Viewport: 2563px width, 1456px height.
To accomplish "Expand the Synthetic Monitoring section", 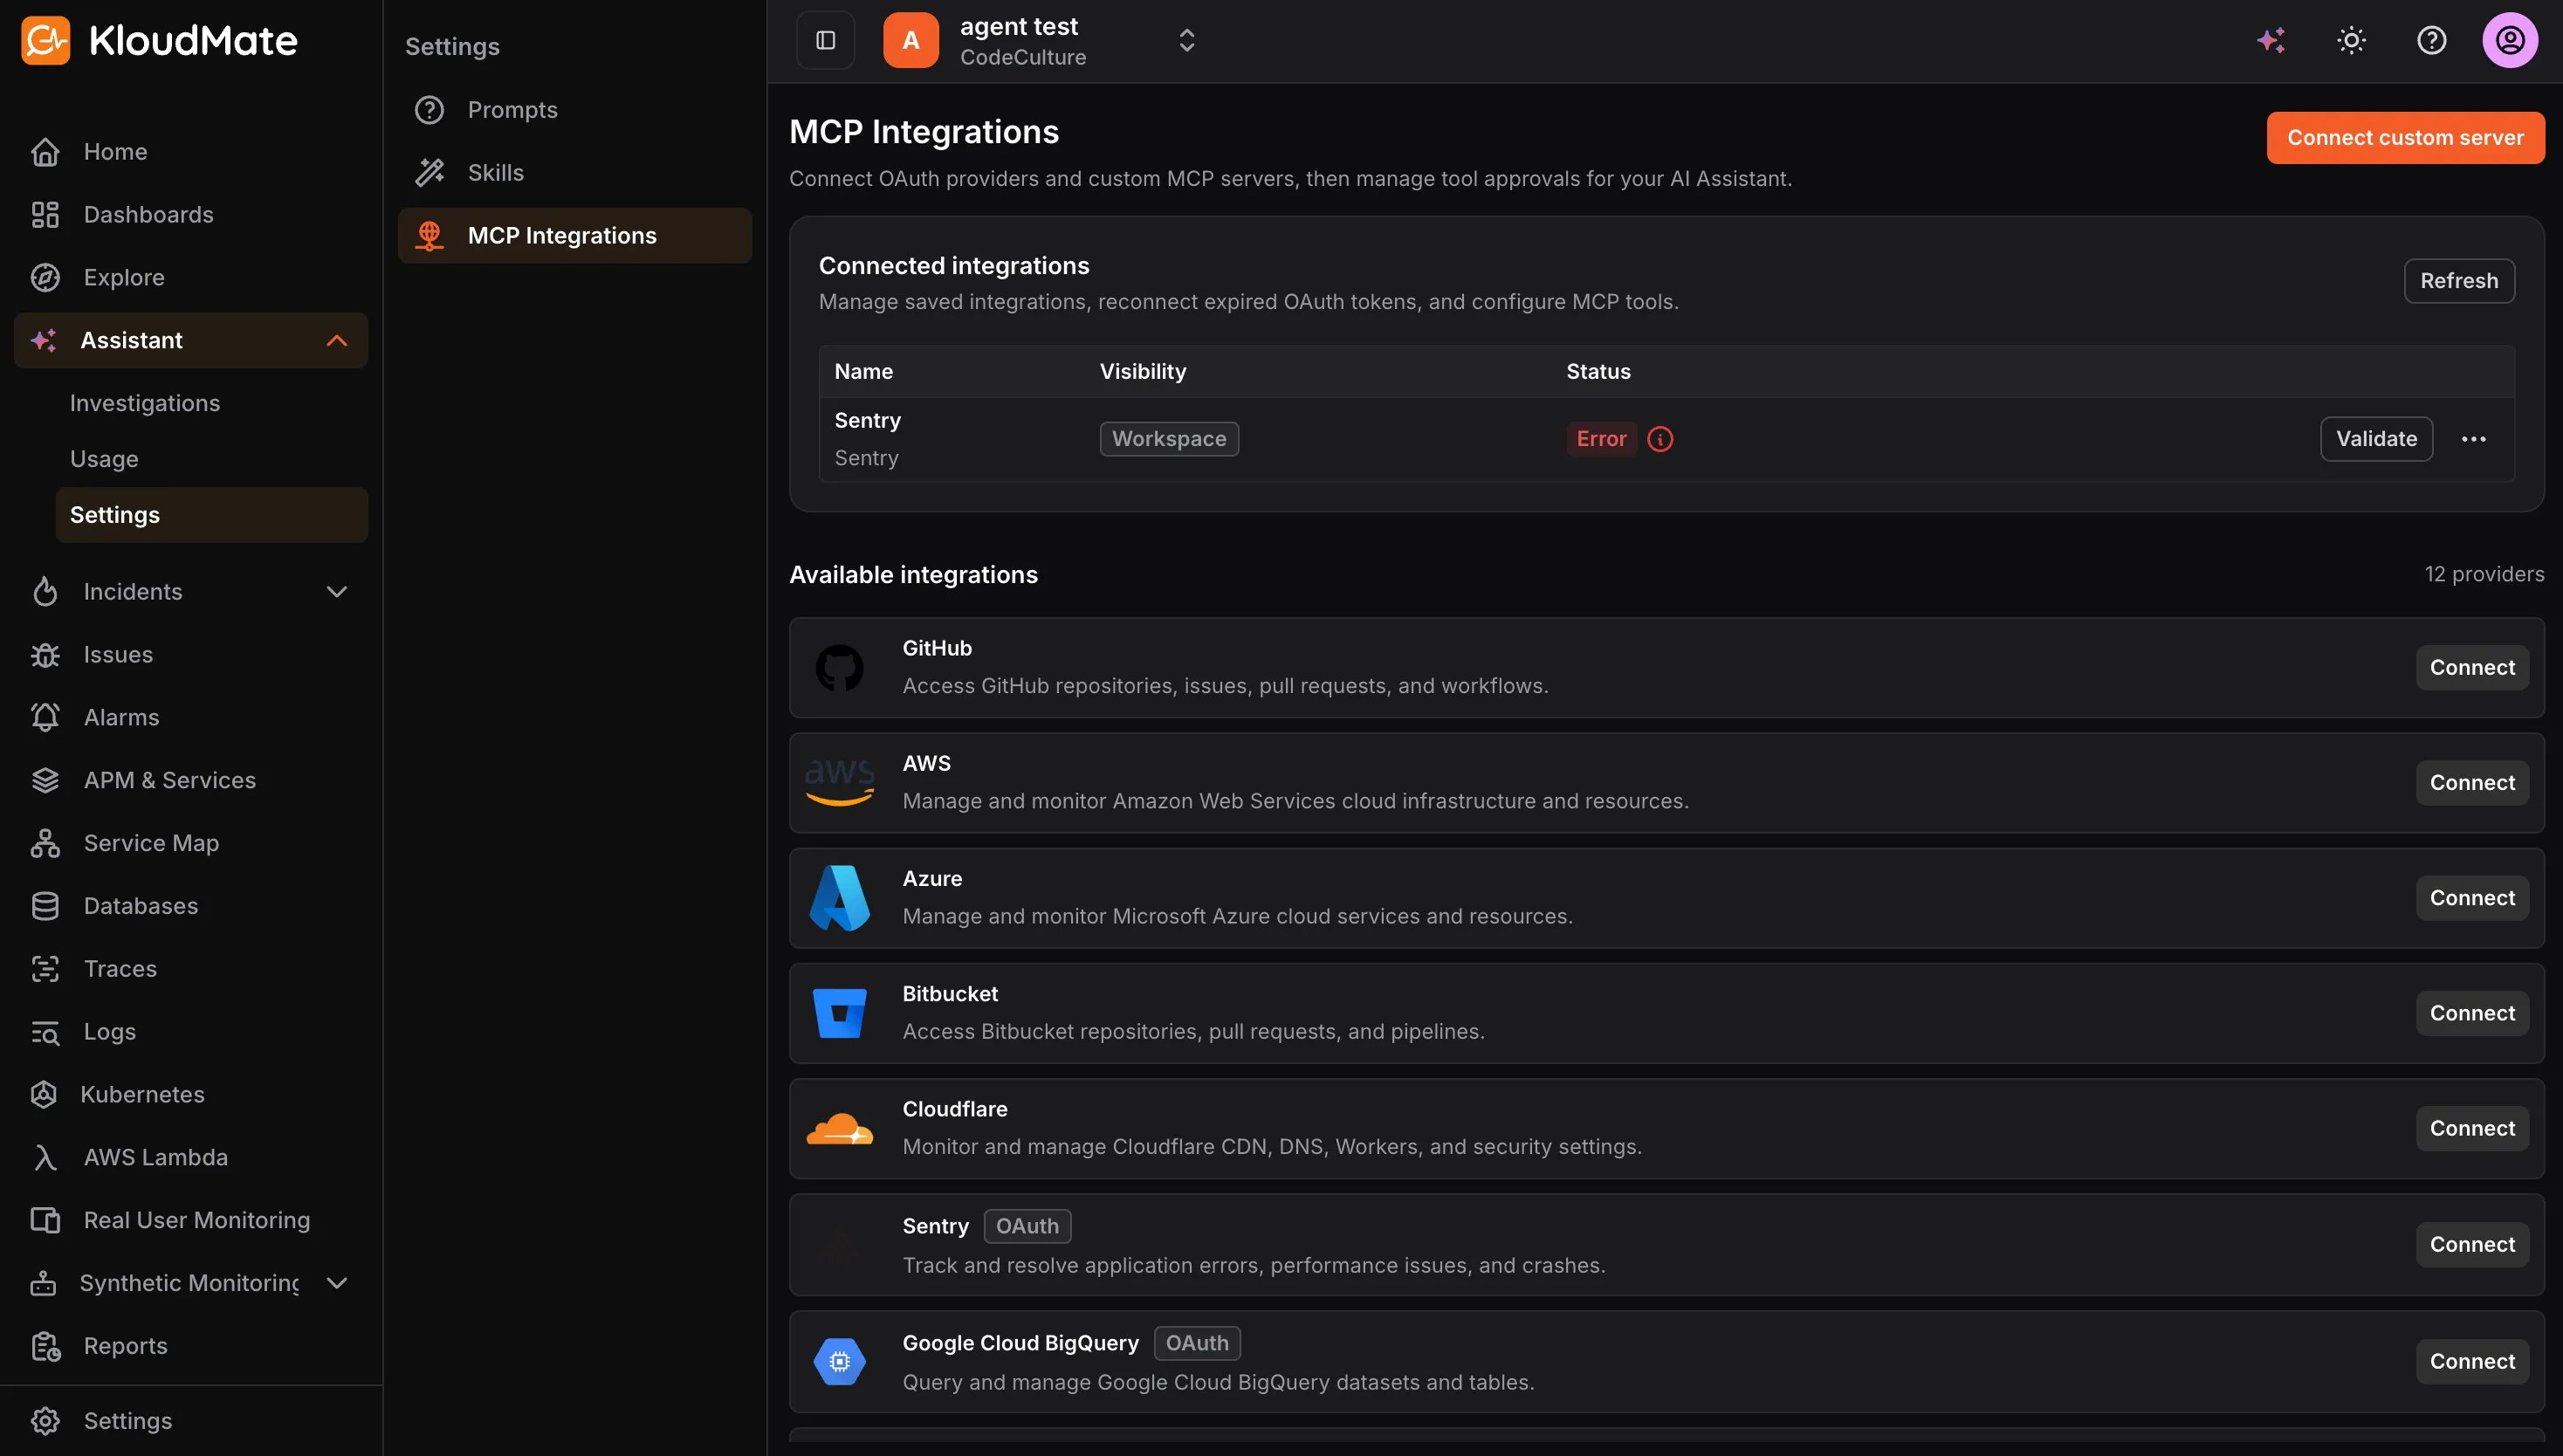I will point(337,1284).
